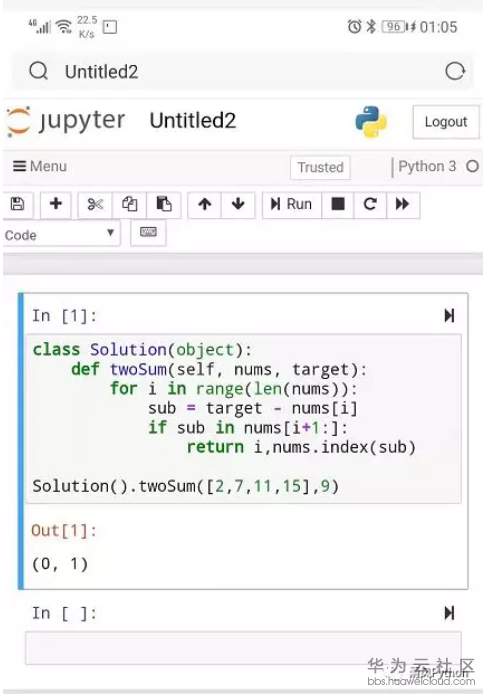Cut selected cell with scissors icon
This screenshot has height=696, width=489.
click(x=95, y=205)
